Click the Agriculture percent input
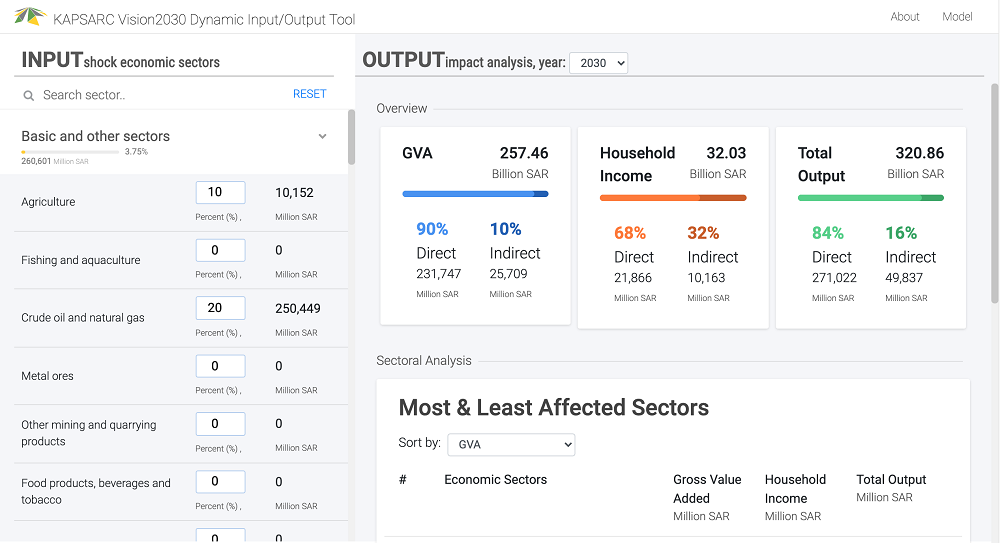1000x543 pixels. point(220,192)
